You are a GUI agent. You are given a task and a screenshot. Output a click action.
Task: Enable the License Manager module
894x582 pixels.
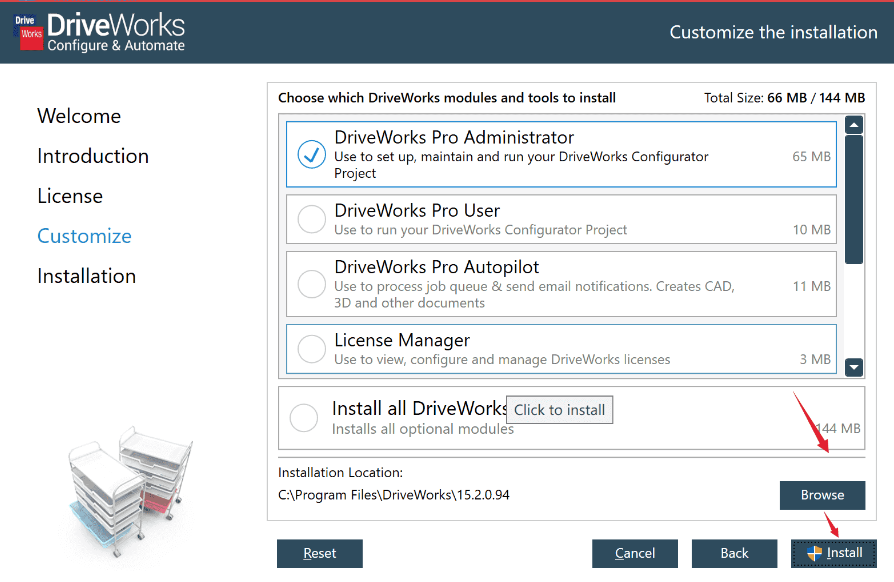point(310,348)
